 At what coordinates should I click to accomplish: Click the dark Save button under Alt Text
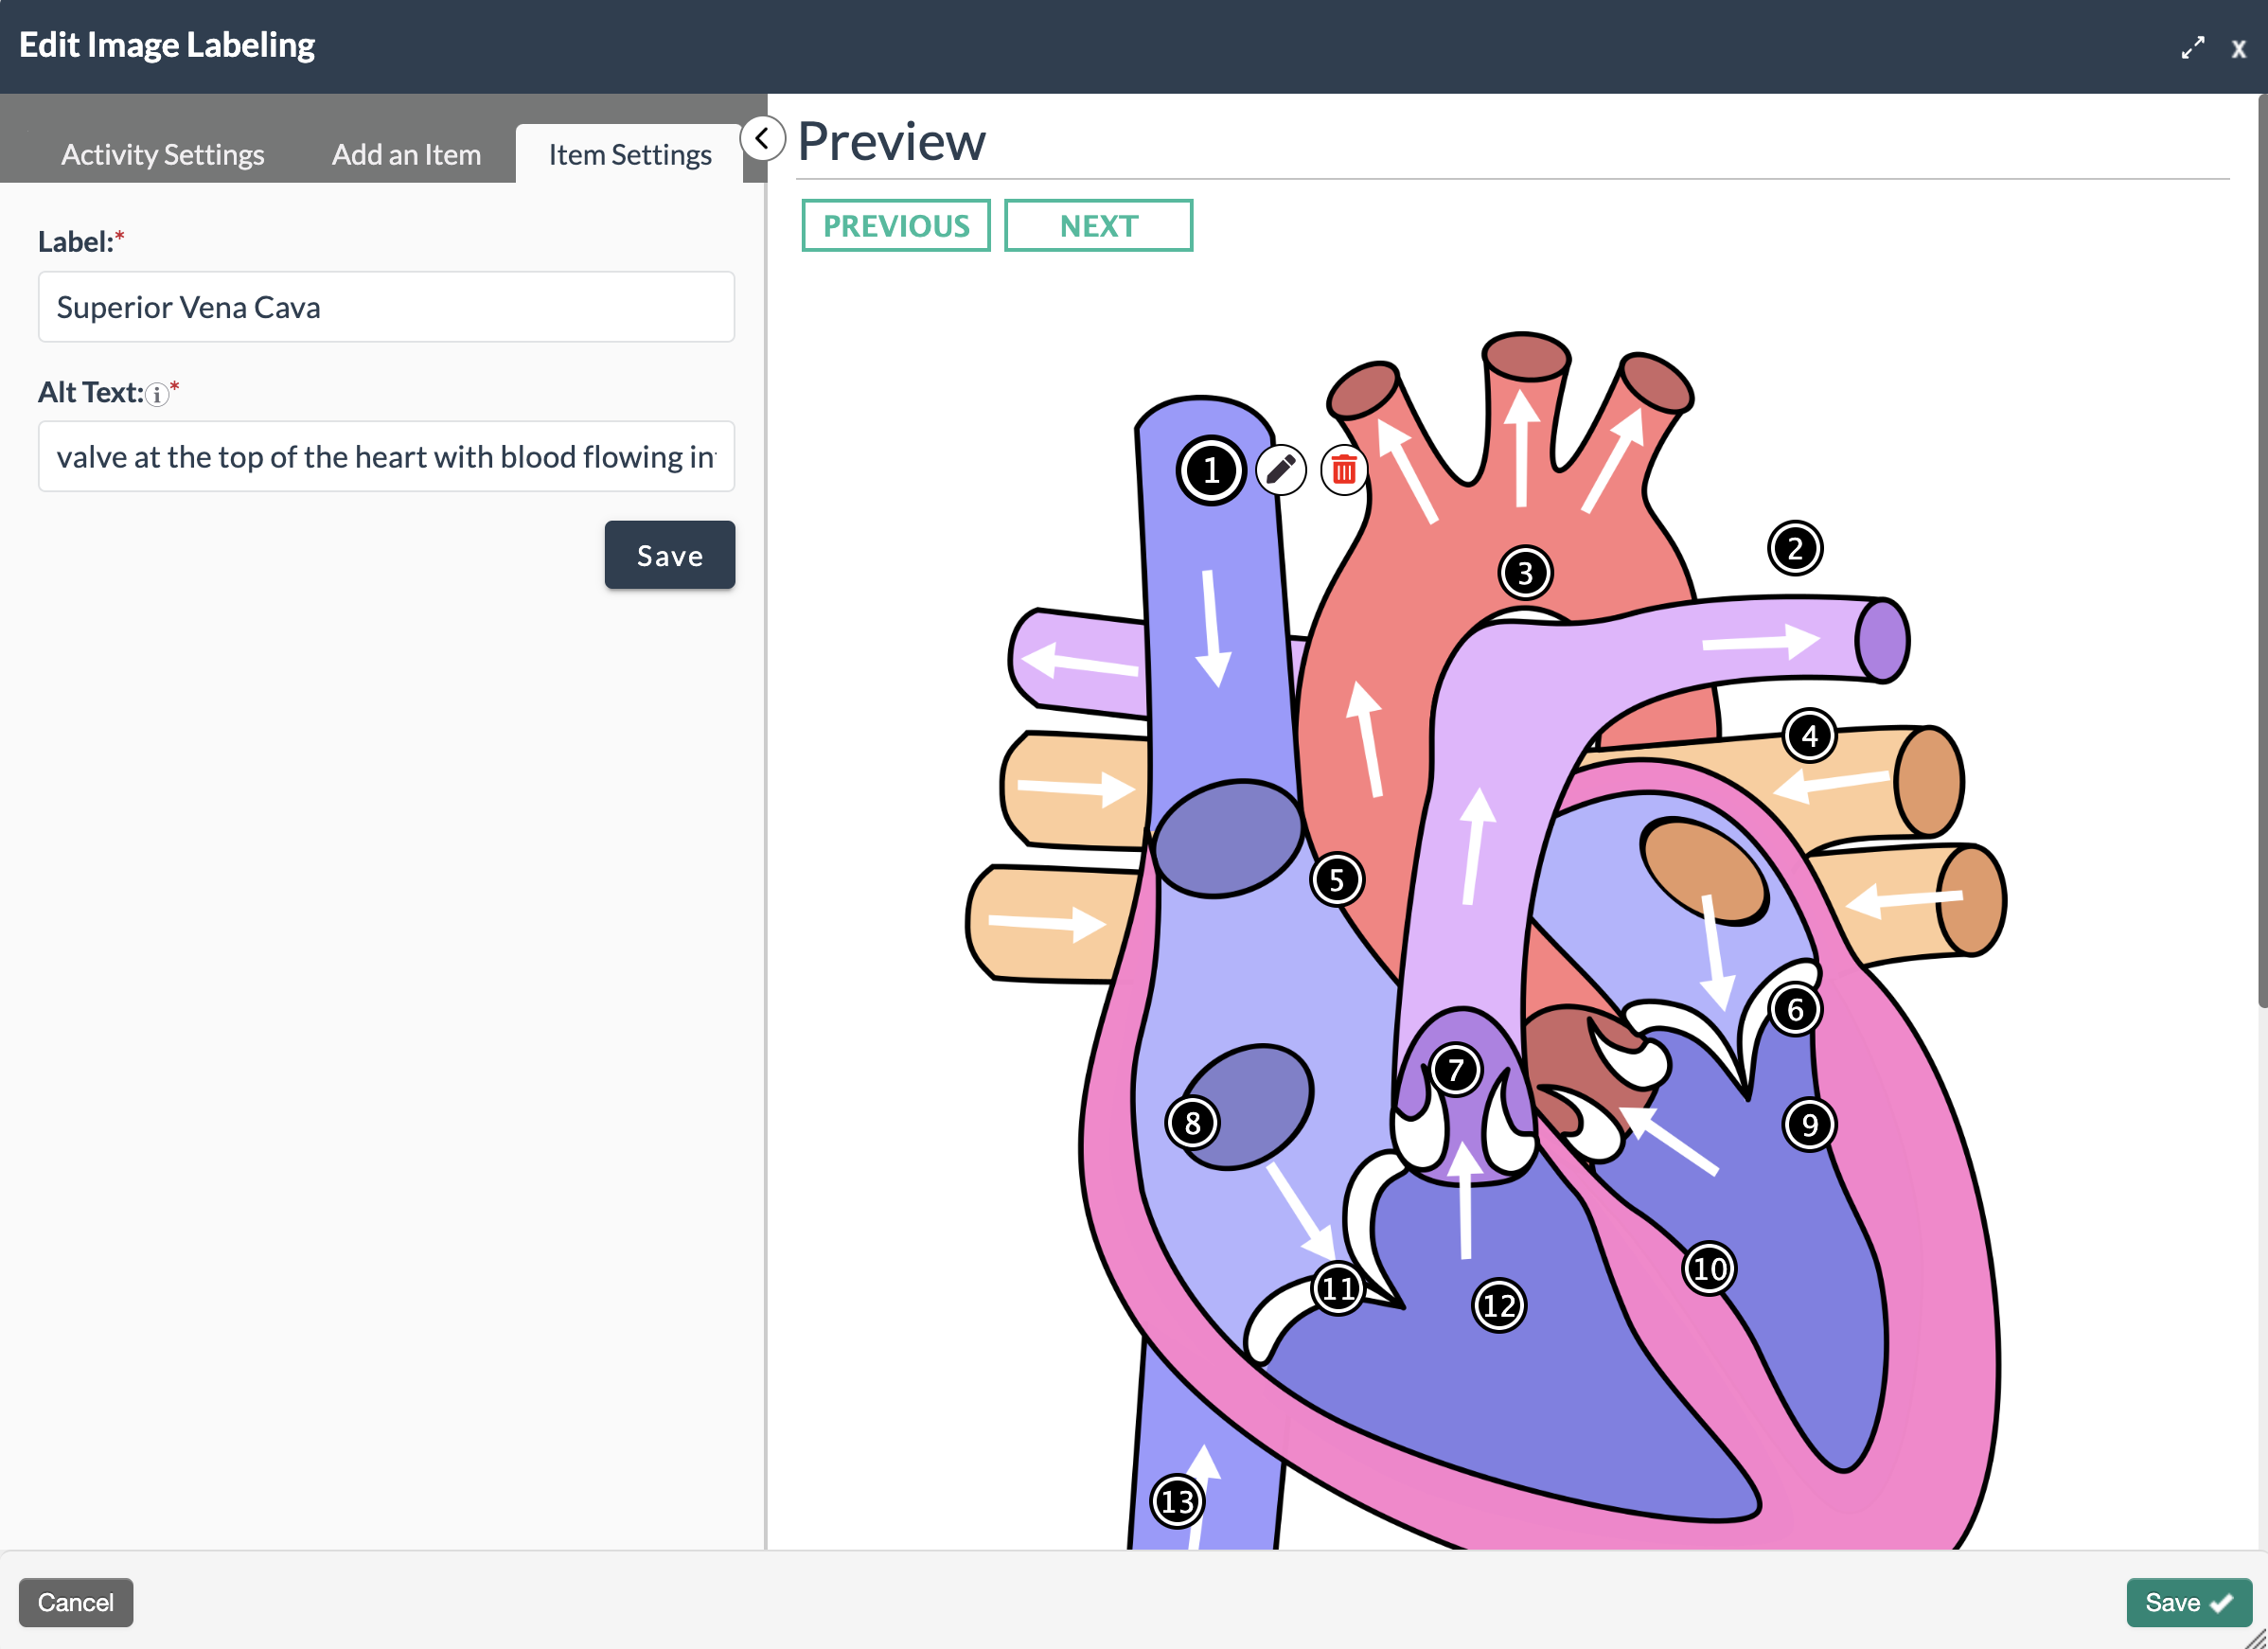tap(669, 555)
